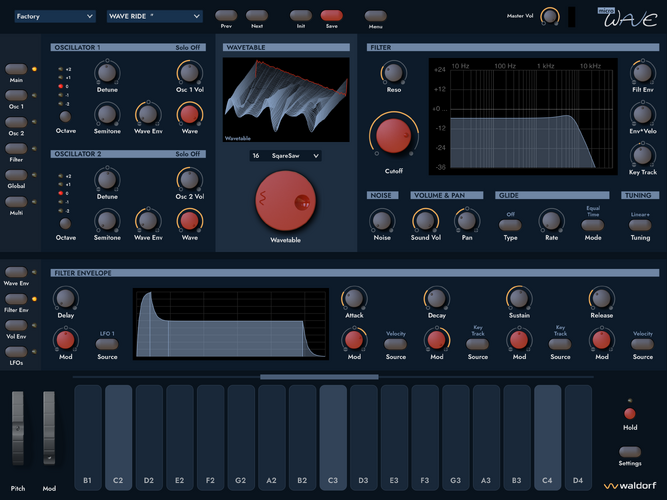Click Decay Mod Key Track Source selector

click(478, 344)
